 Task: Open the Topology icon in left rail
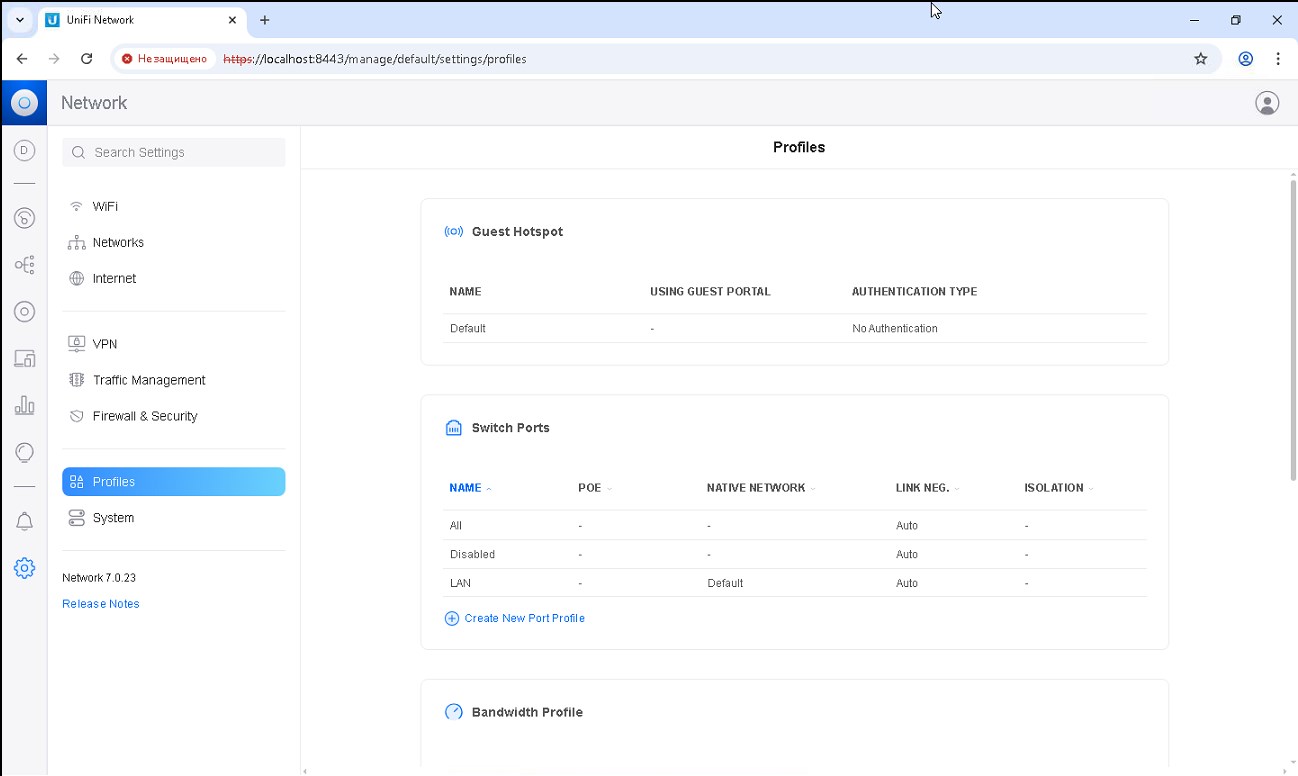tap(24, 265)
